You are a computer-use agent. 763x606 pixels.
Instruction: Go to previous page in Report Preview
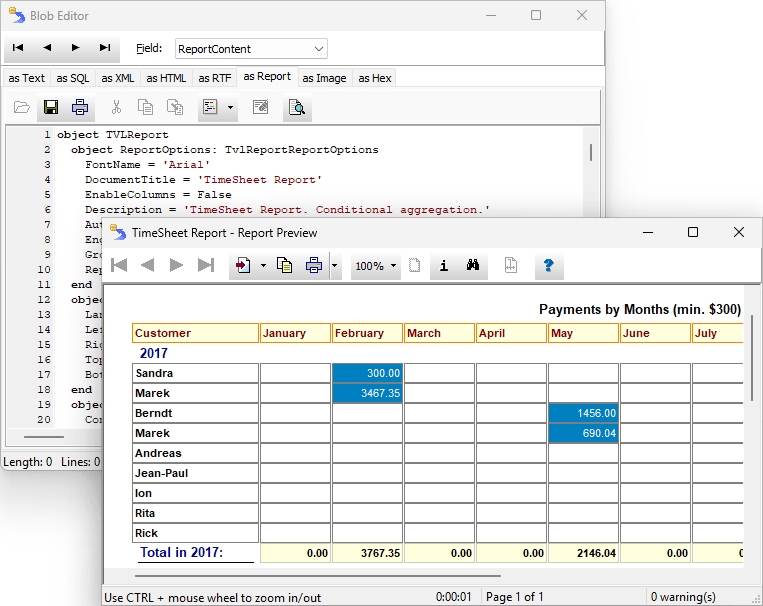147,266
